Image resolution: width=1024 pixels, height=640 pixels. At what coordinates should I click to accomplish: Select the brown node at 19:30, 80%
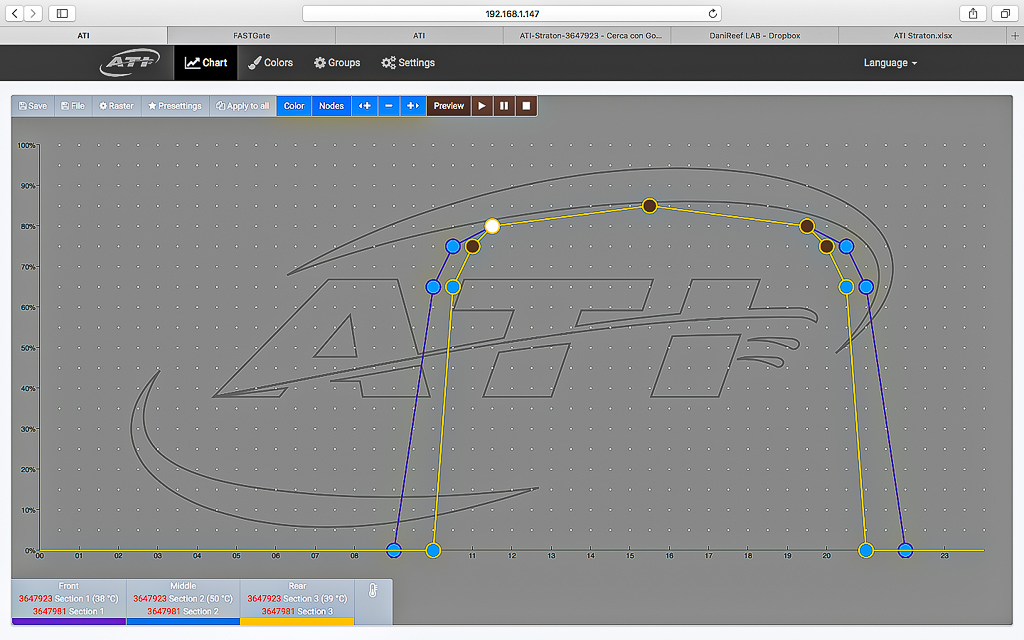coord(807,226)
